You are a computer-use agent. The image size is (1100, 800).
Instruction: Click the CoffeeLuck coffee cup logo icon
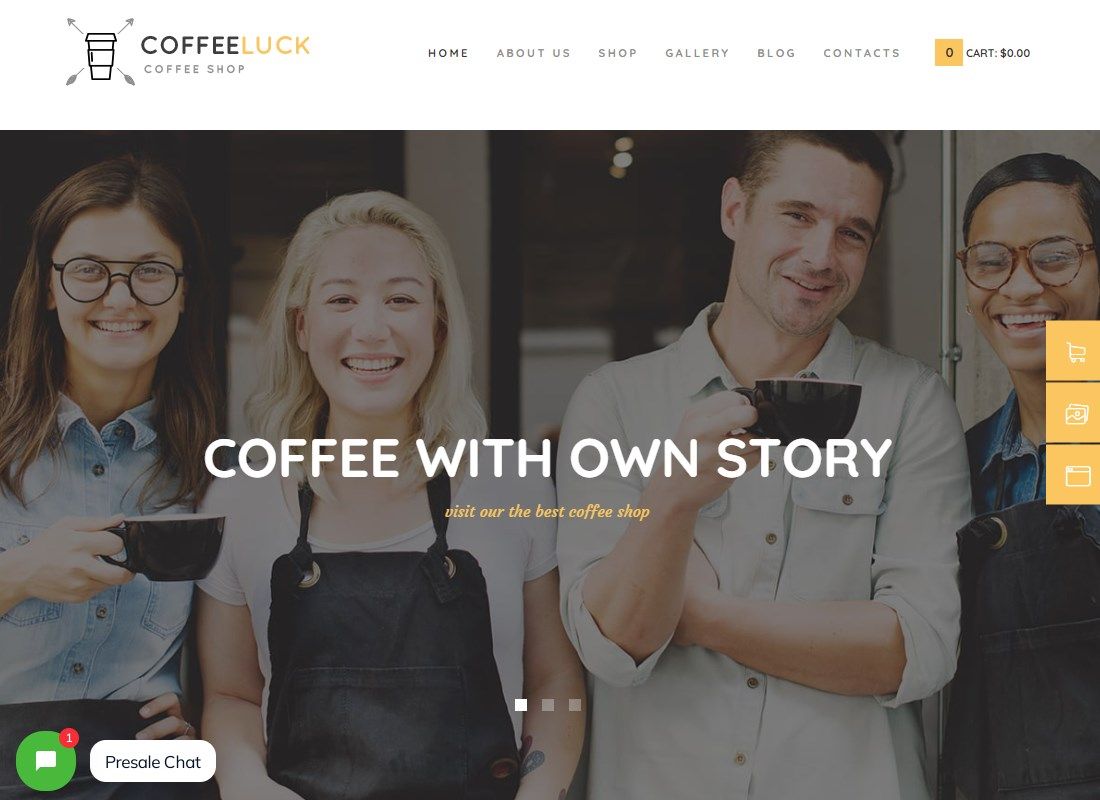click(100, 52)
